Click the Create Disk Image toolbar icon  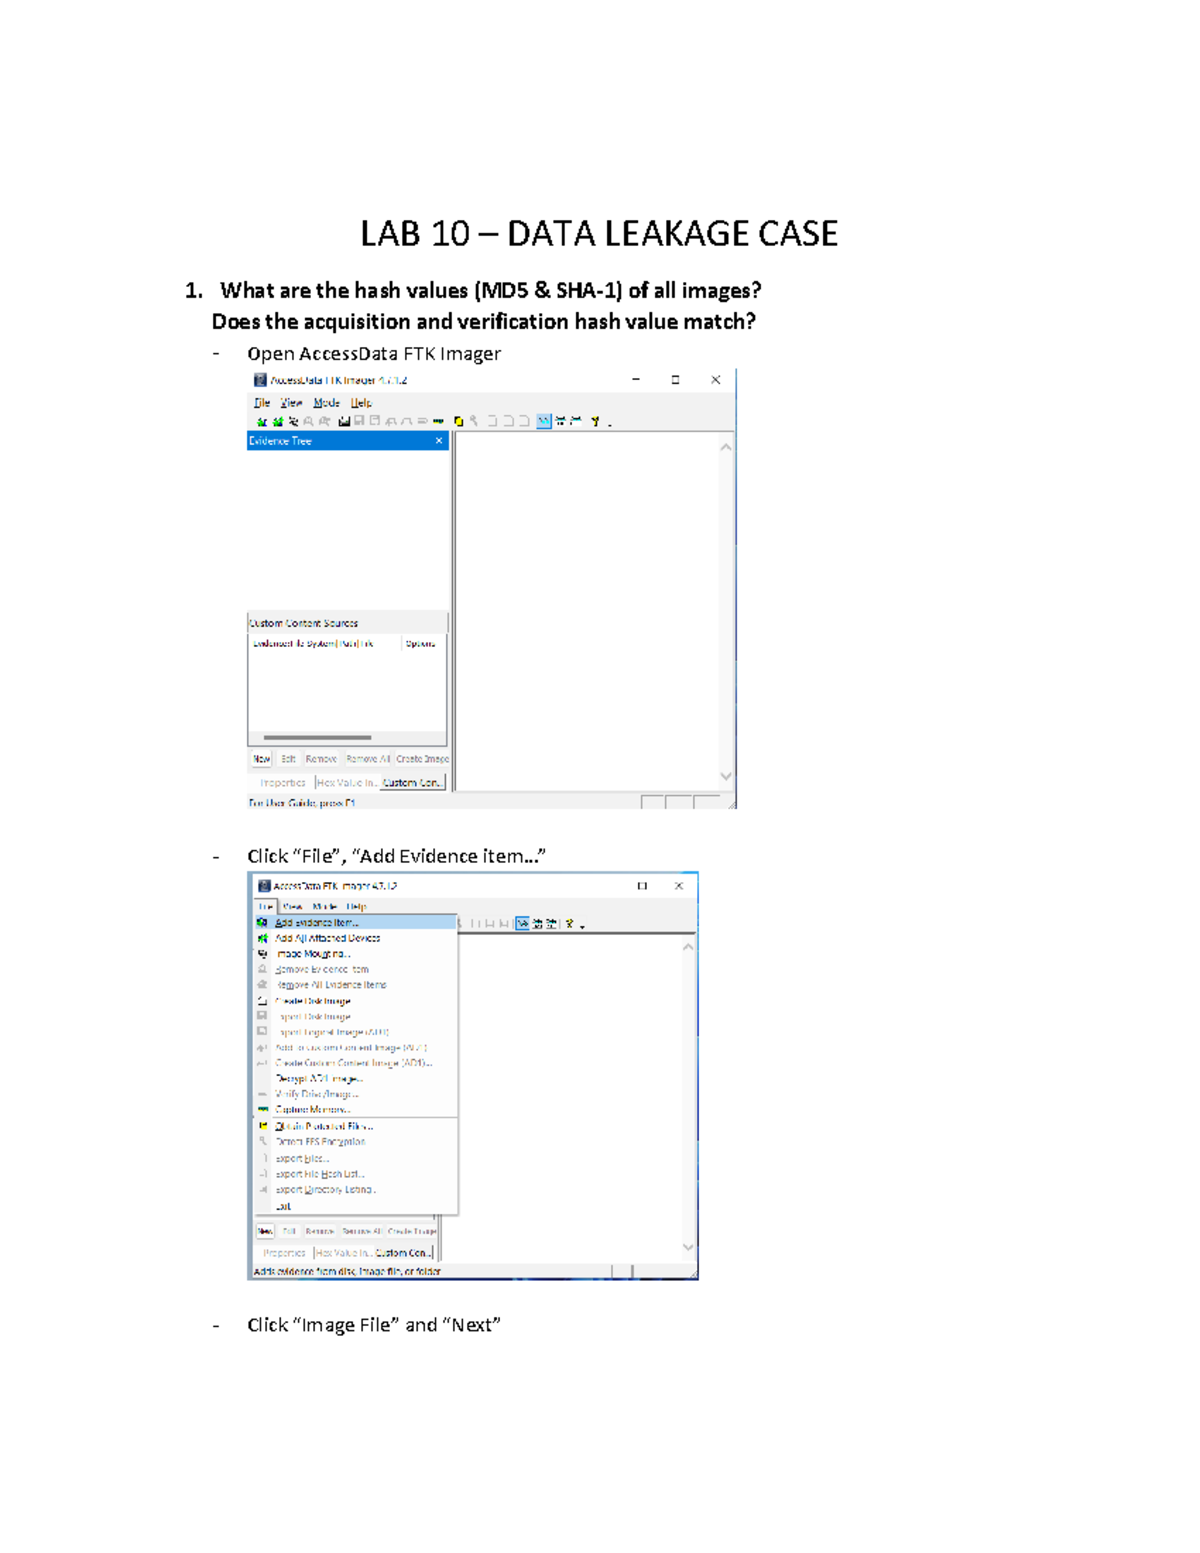343,419
